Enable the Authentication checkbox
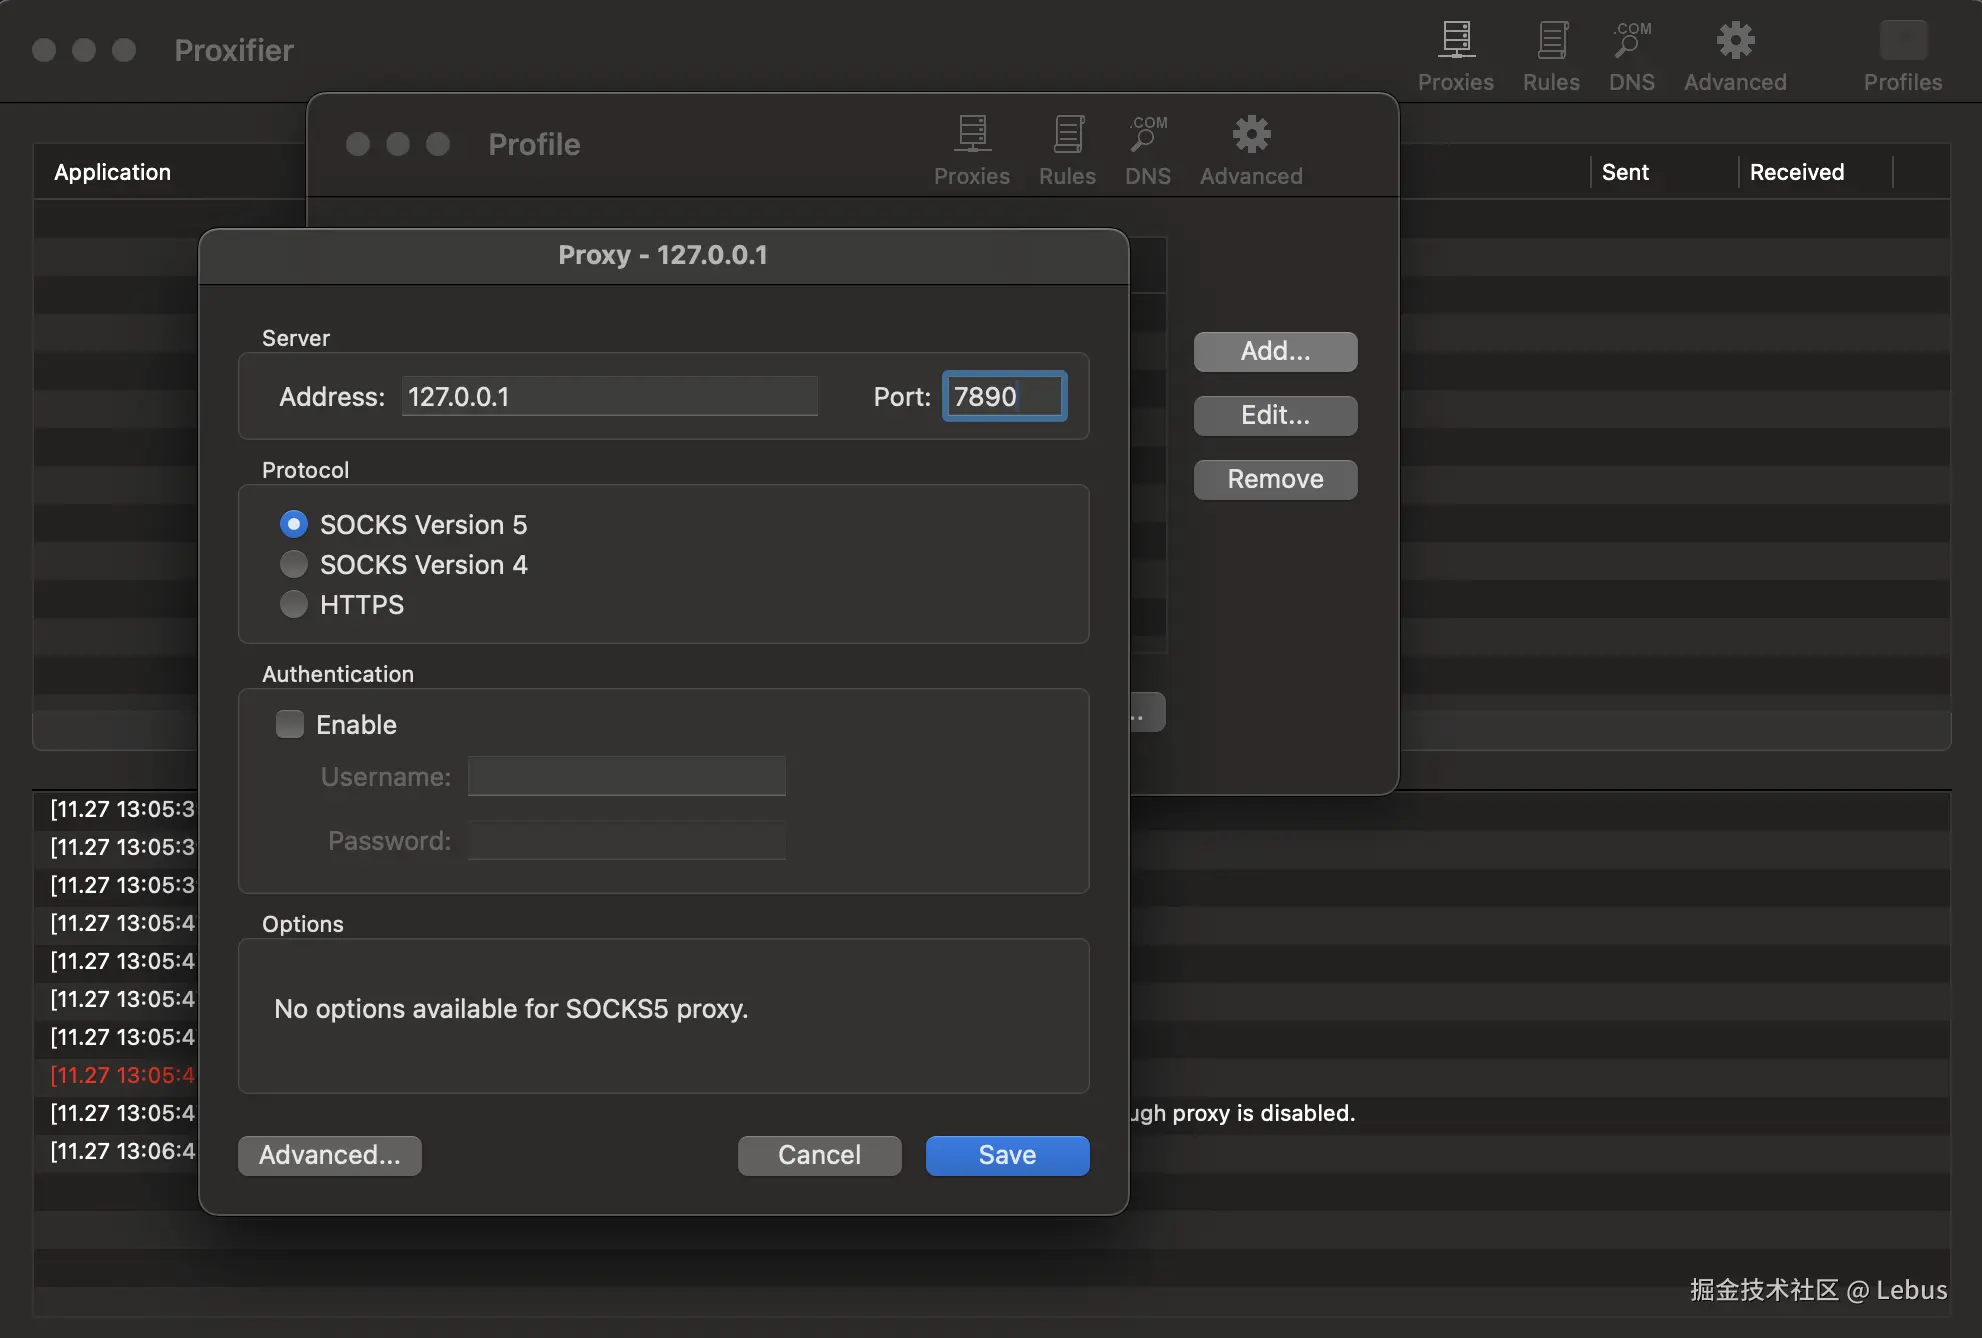The width and height of the screenshot is (1982, 1338). click(290, 724)
